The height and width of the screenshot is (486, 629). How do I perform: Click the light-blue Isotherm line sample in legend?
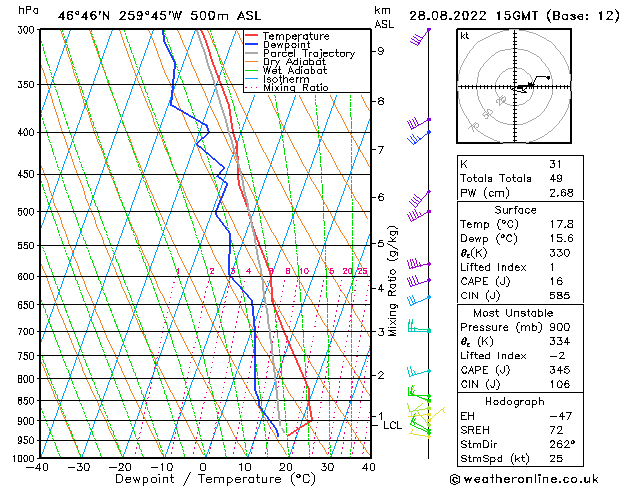click(x=252, y=79)
